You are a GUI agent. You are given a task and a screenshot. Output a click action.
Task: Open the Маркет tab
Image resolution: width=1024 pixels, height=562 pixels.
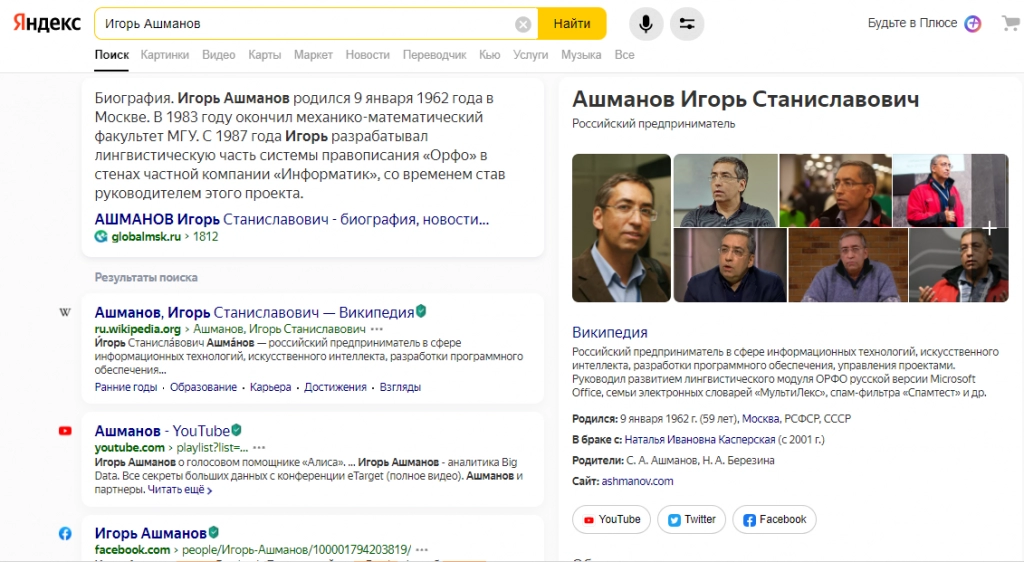313,55
